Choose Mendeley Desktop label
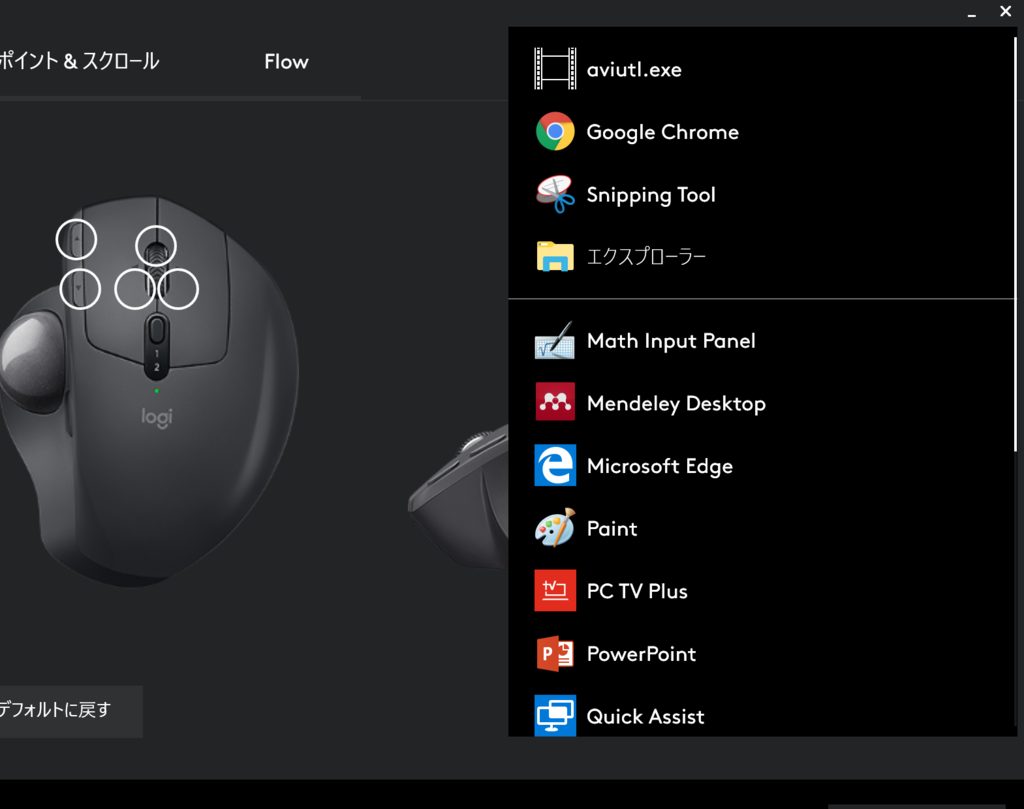Viewport: 1024px width, 809px height. [677, 404]
